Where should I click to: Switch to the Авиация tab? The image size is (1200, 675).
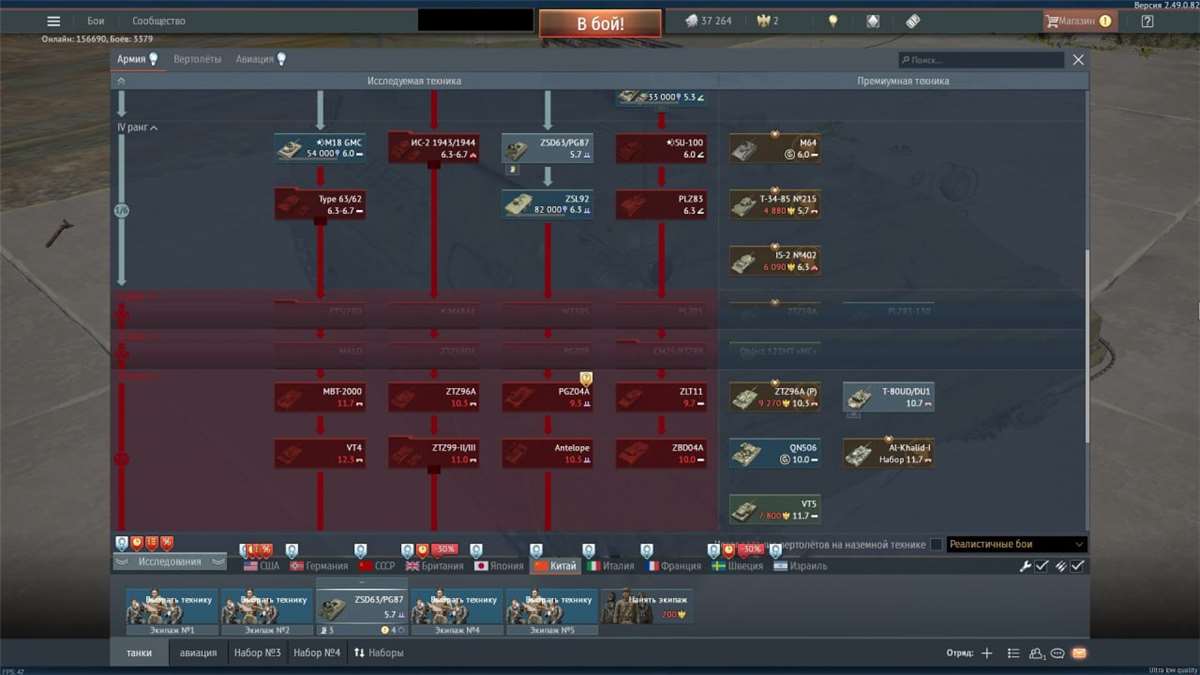point(257,59)
